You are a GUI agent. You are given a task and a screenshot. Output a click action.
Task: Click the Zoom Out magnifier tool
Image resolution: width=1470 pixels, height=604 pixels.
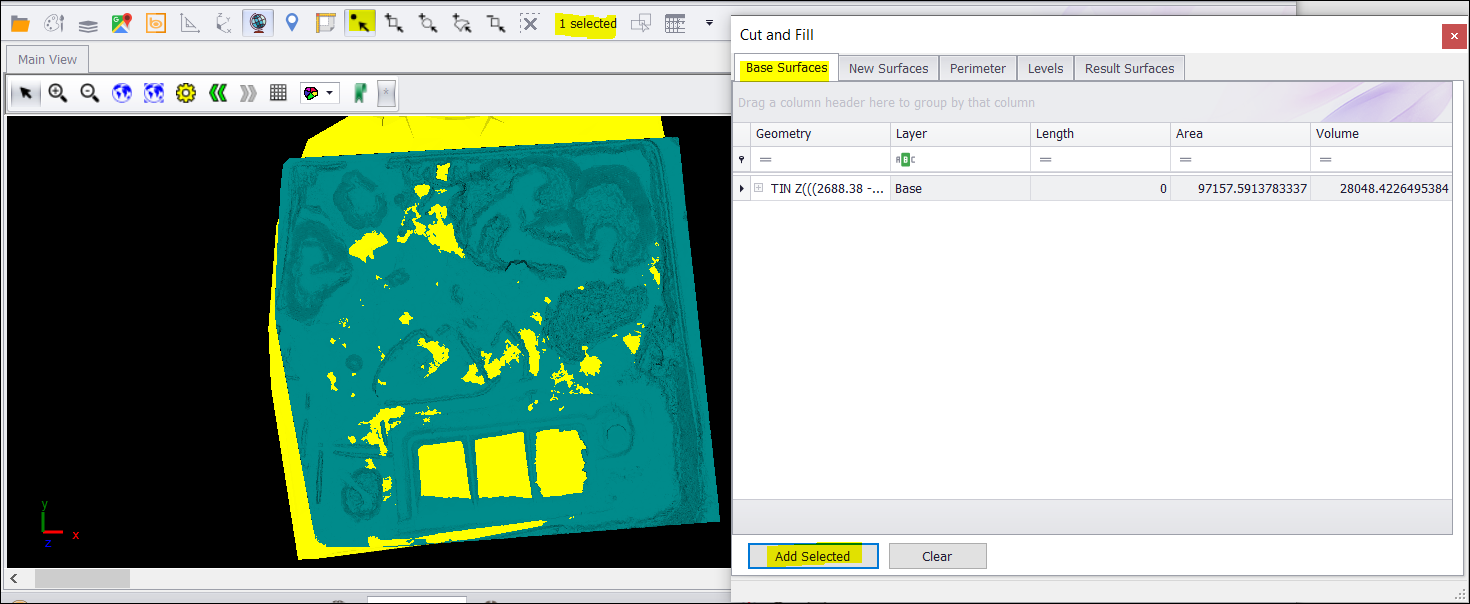[90, 93]
